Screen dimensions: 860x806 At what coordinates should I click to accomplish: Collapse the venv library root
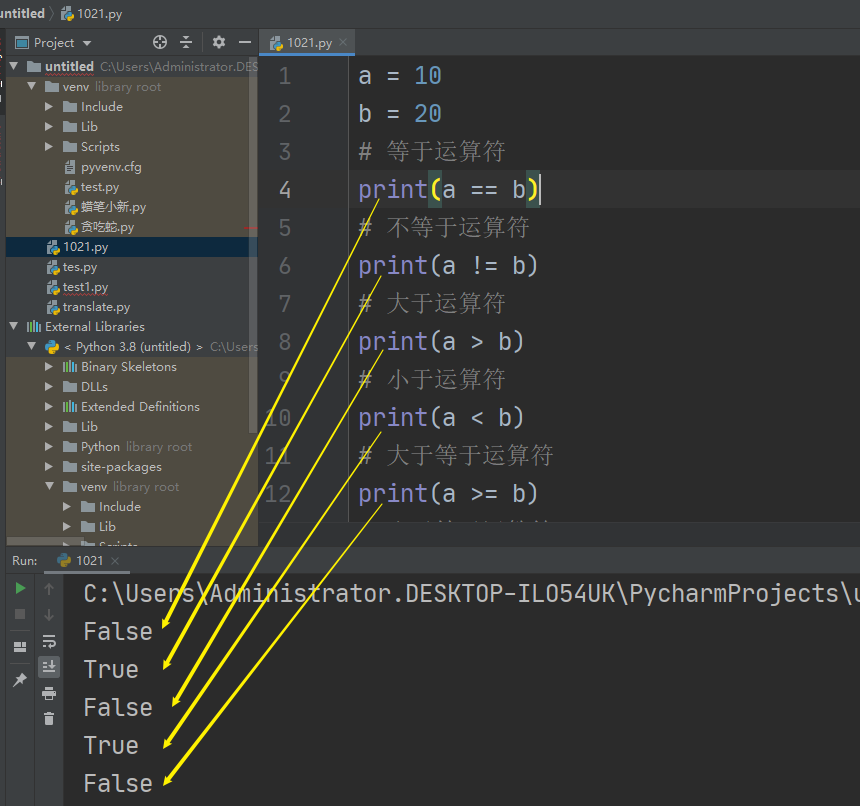32,86
